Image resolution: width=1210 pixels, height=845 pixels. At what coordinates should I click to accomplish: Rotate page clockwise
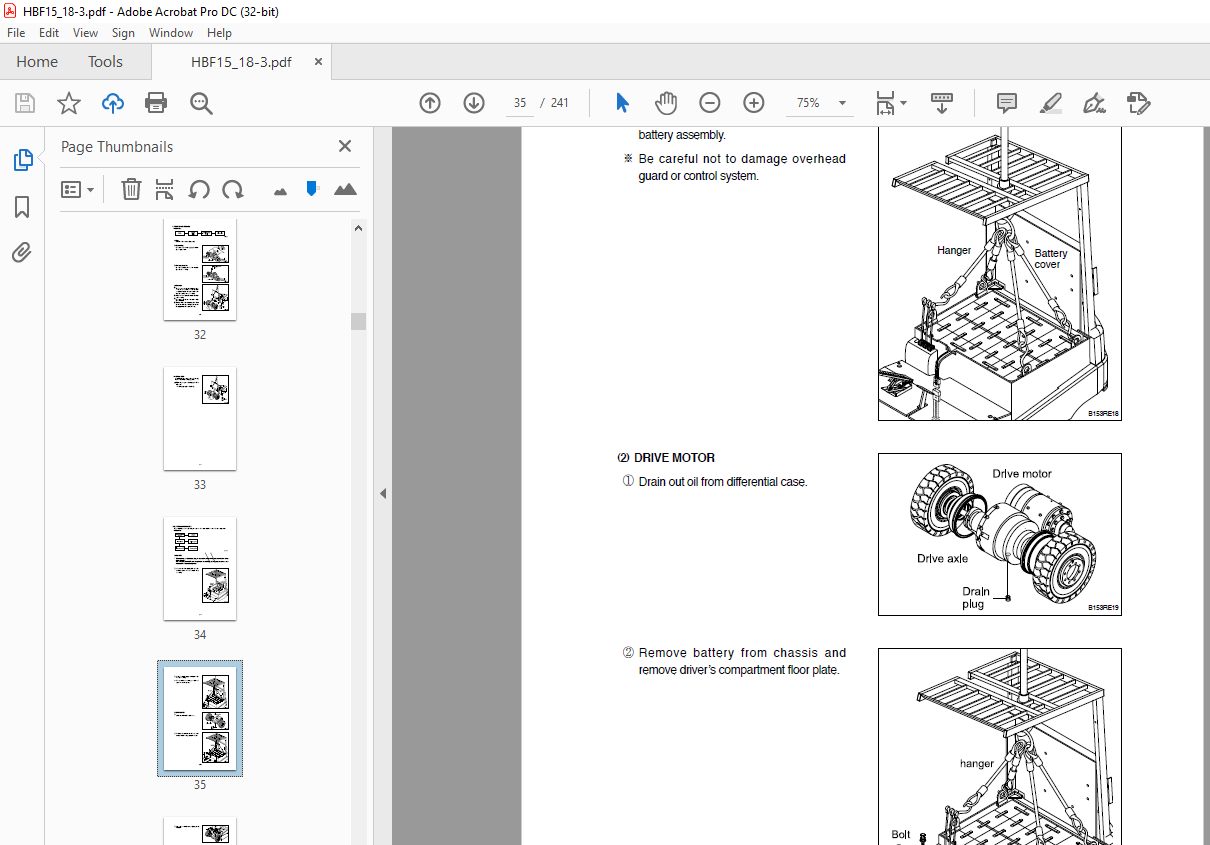233,189
